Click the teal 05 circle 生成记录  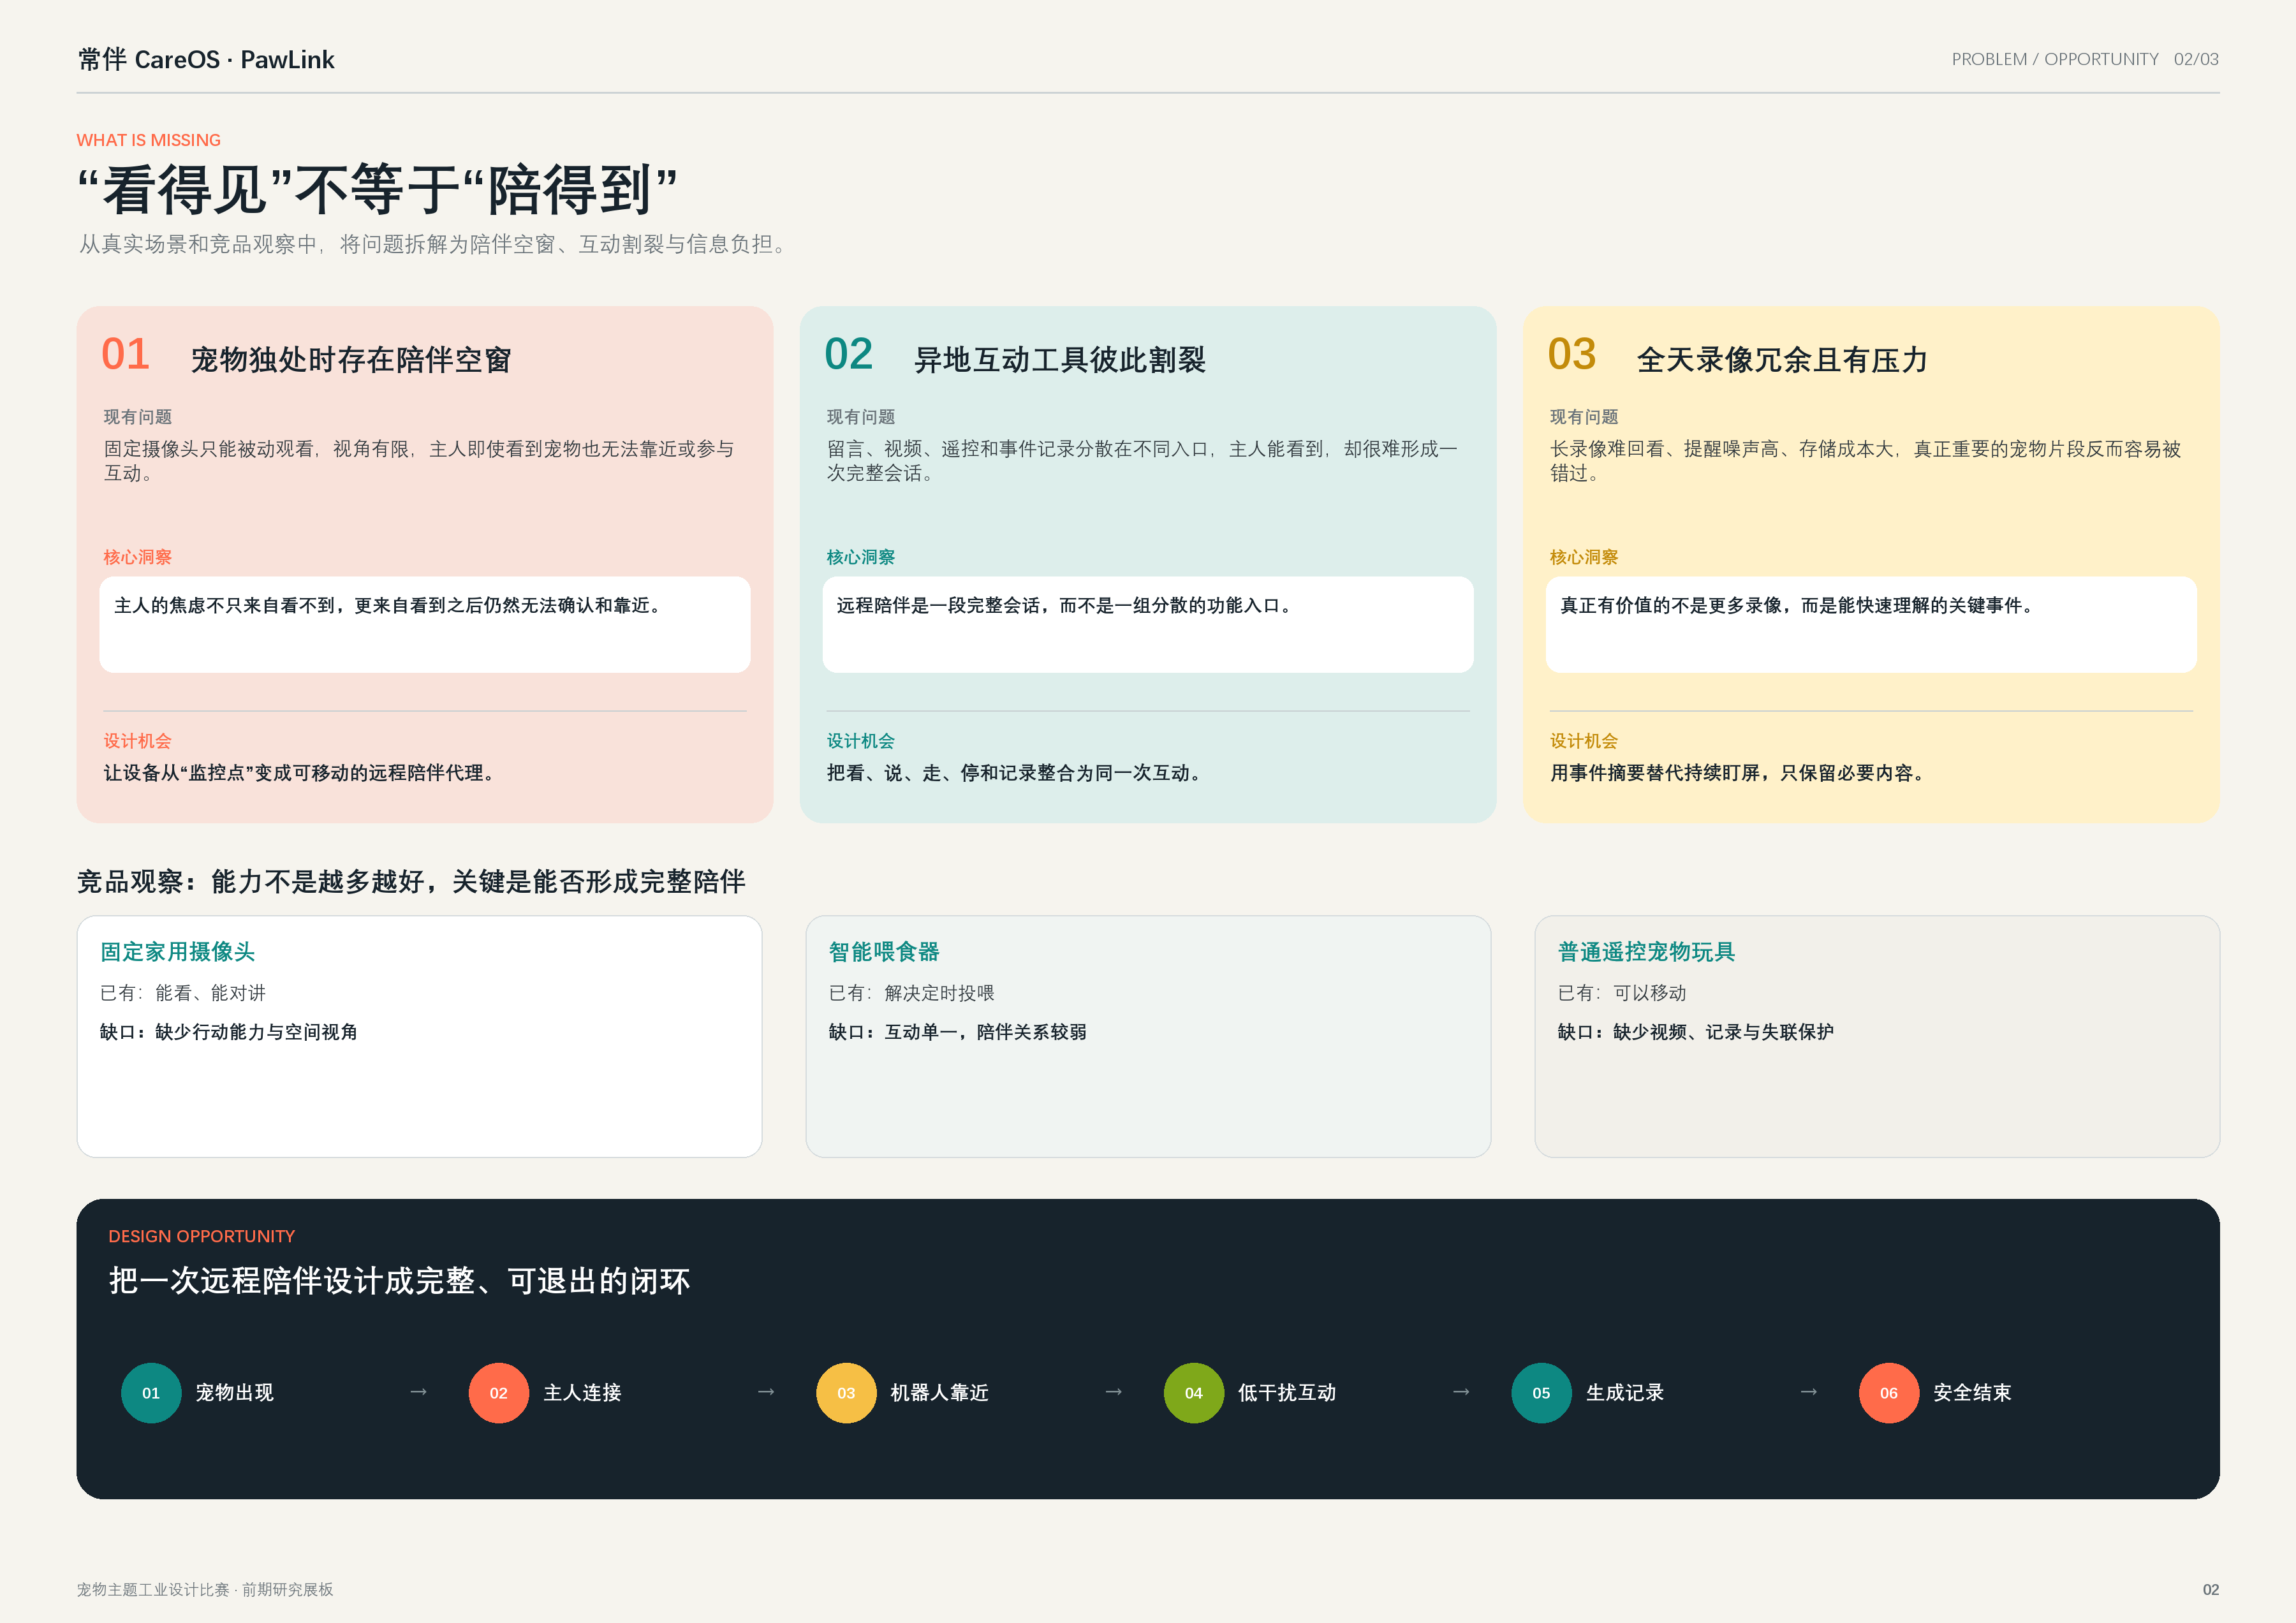1541,1392
